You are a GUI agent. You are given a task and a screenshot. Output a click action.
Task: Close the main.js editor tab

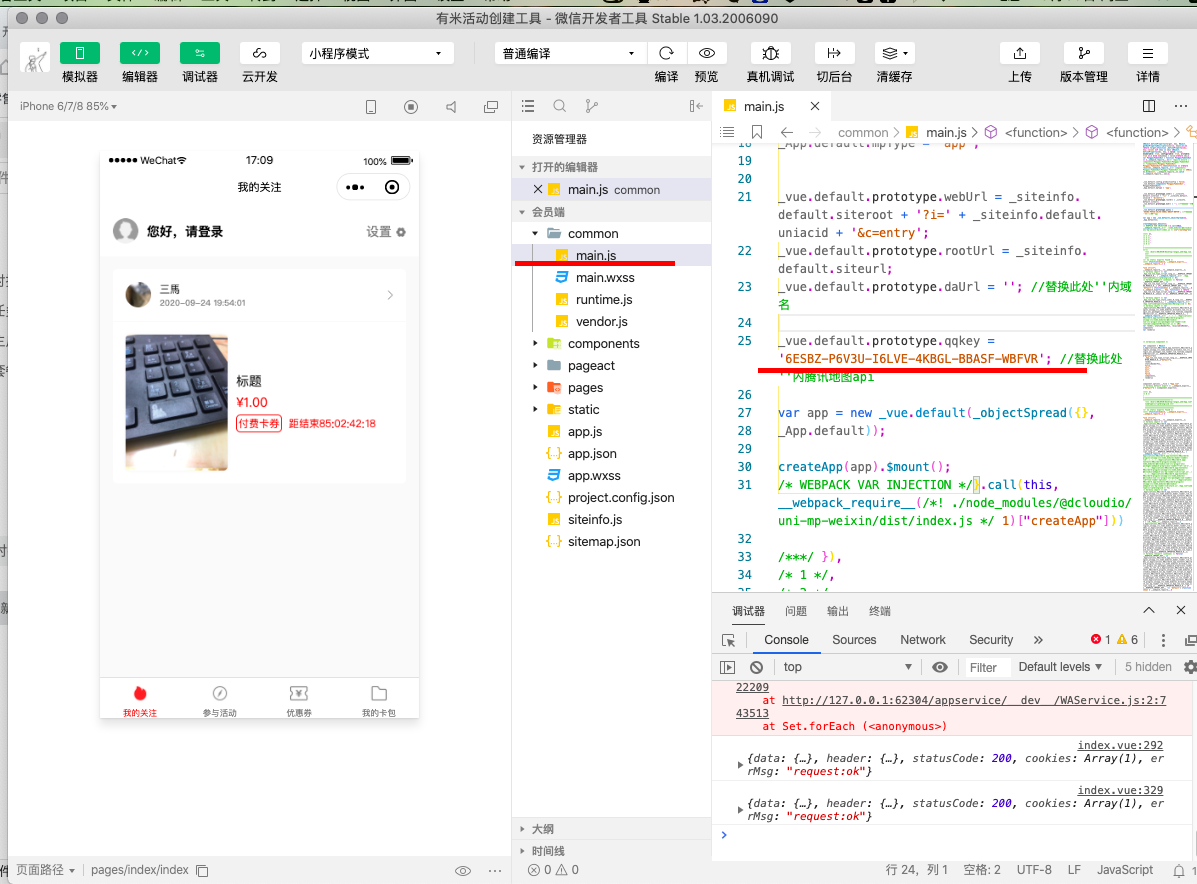(815, 106)
